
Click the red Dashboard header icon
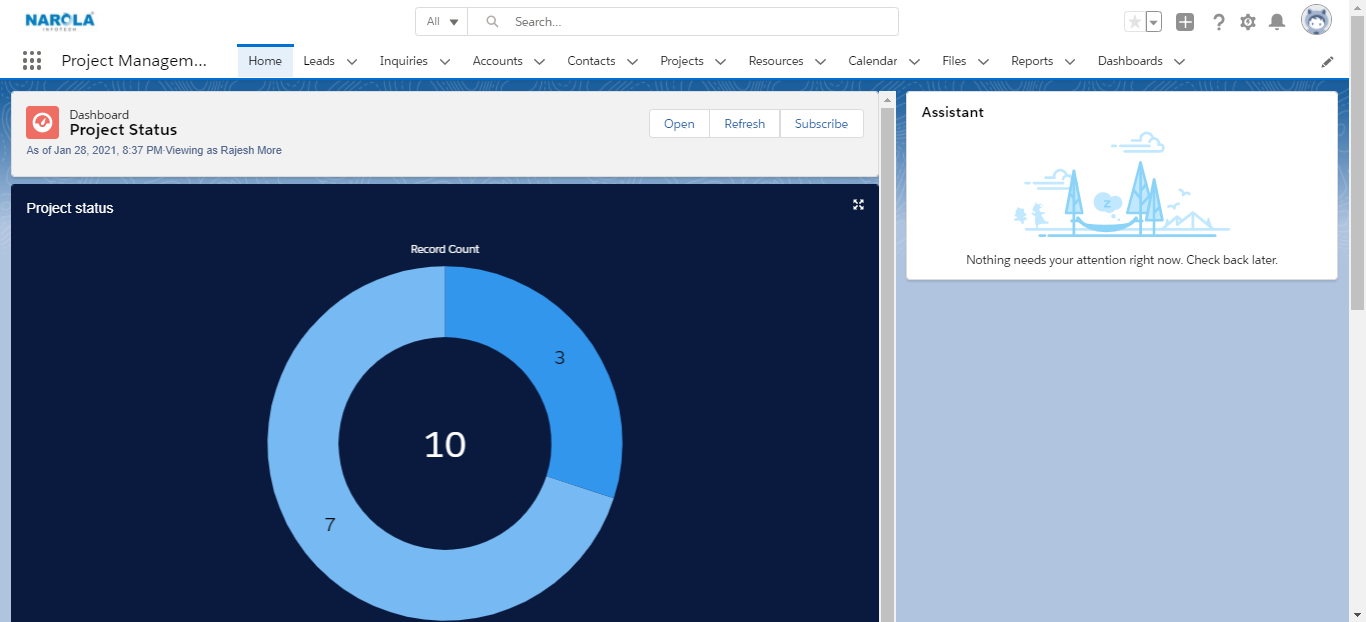coord(42,122)
